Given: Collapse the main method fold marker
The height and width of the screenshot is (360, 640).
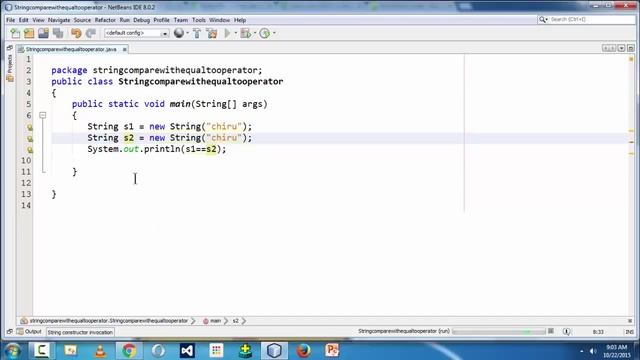Looking at the screenshot, I should pos(42,116).
